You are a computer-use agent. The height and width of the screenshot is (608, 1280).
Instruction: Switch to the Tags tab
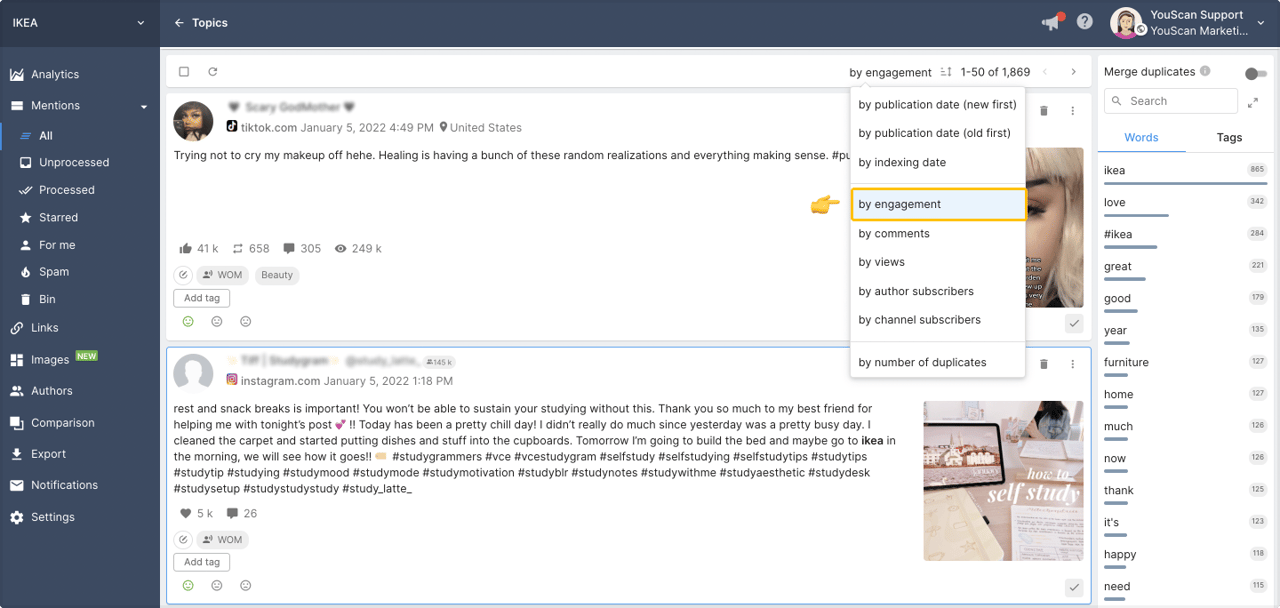point(1229,137)
